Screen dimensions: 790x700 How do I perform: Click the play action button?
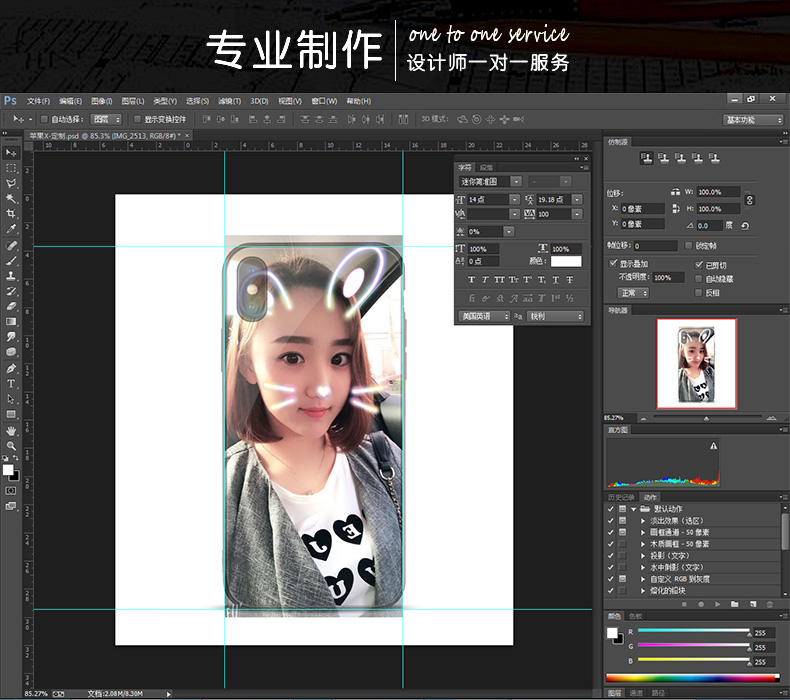(716, 604)
